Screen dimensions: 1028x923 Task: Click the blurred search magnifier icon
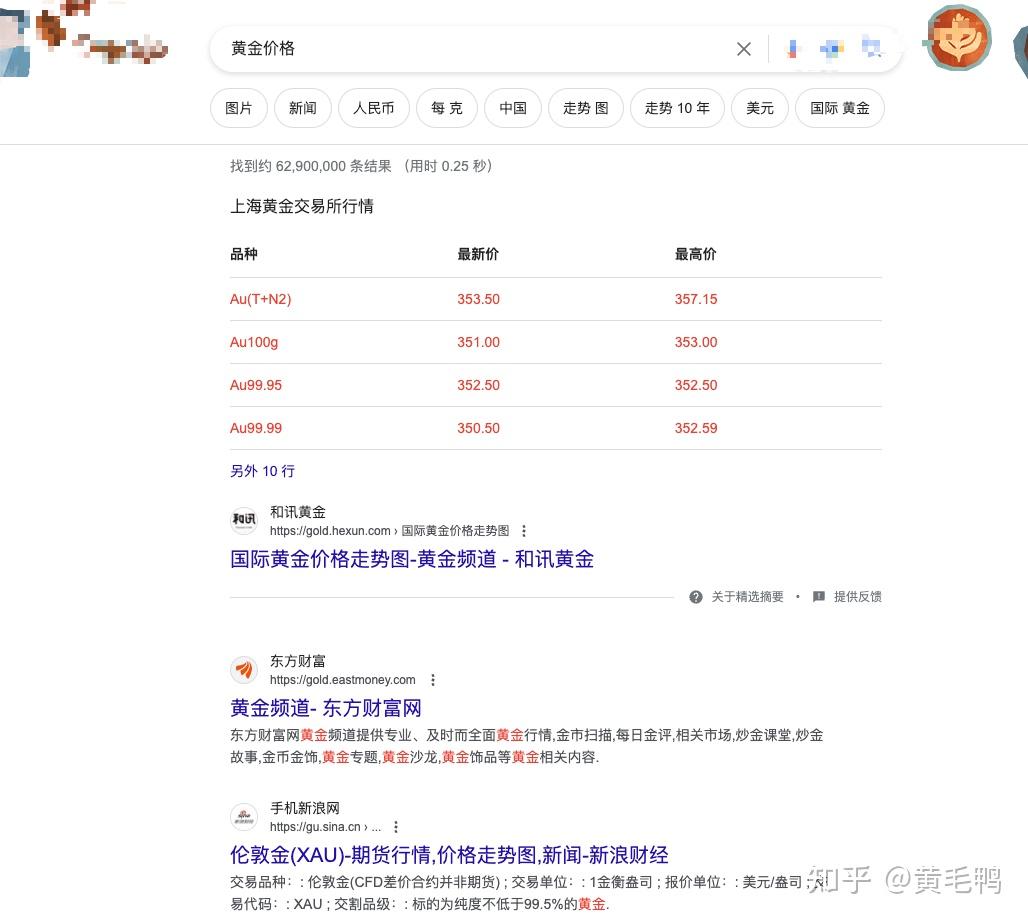871,48
